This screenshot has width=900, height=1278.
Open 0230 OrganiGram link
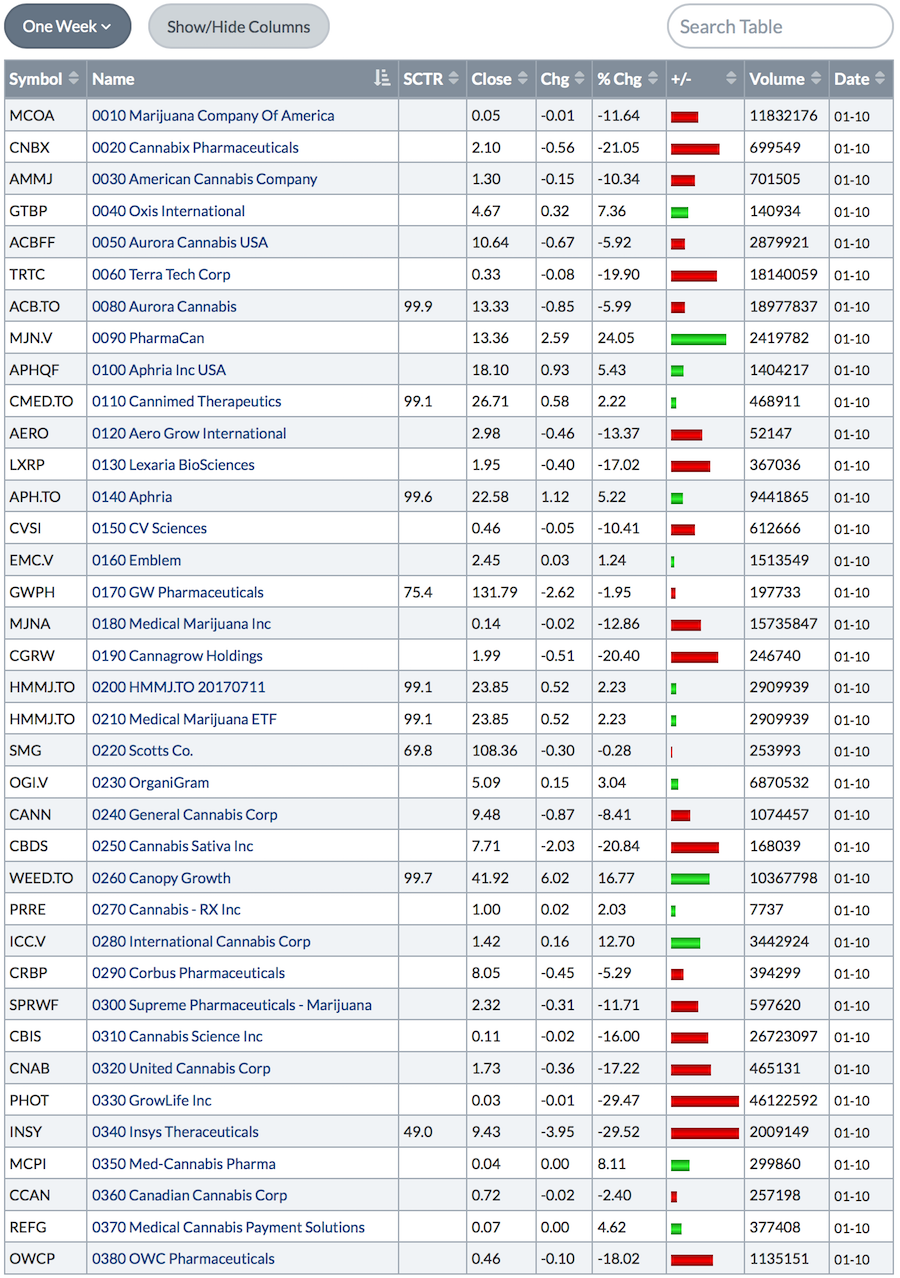(150, 783)
